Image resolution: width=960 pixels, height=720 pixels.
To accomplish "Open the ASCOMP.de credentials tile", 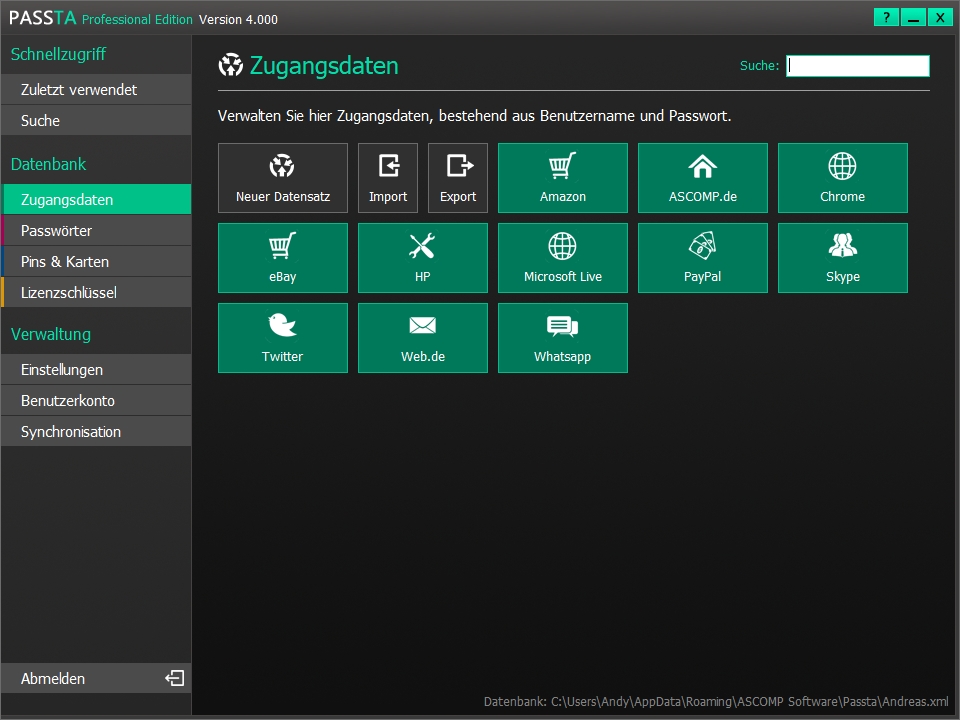I will (703, 178).
